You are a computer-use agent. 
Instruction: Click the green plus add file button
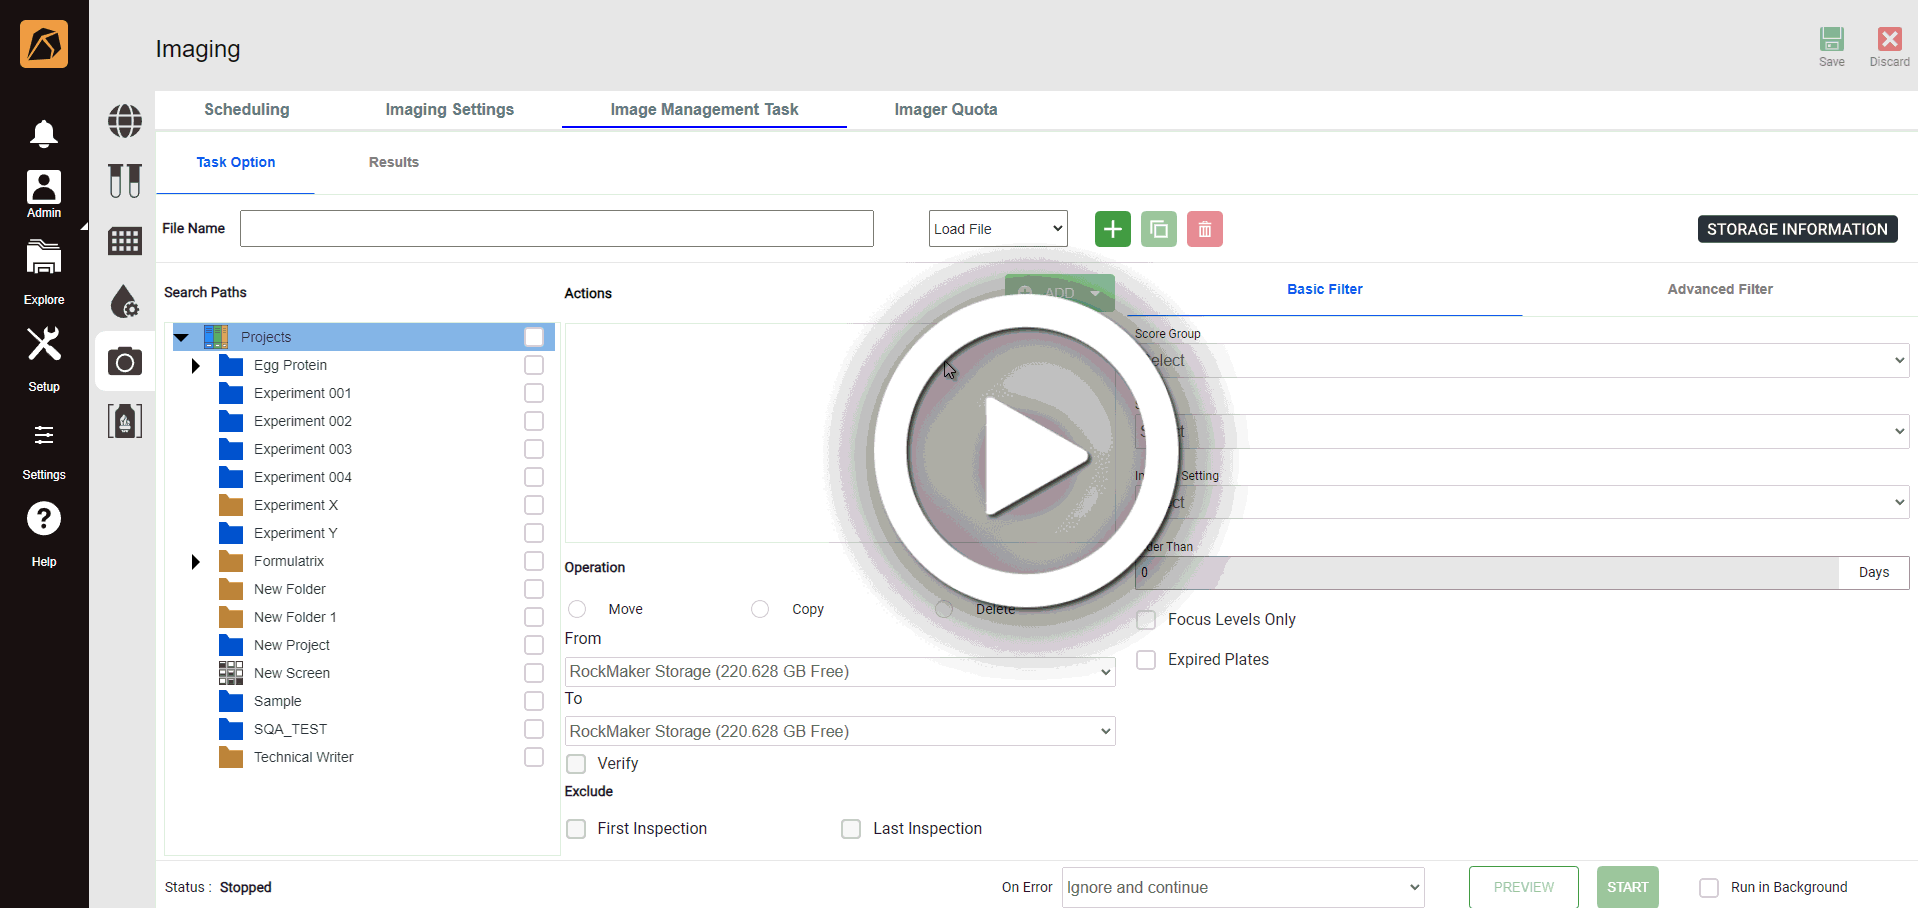pyautogui.click(x=1113, y=229)
